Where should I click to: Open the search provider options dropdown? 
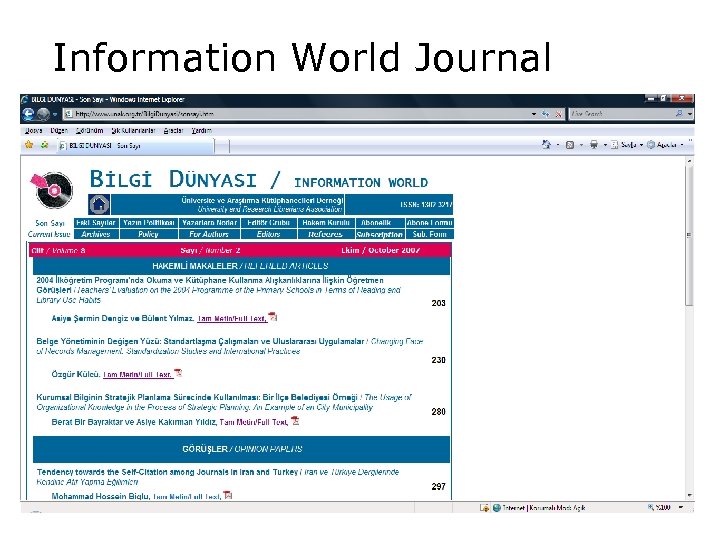[x=690, y=114]
